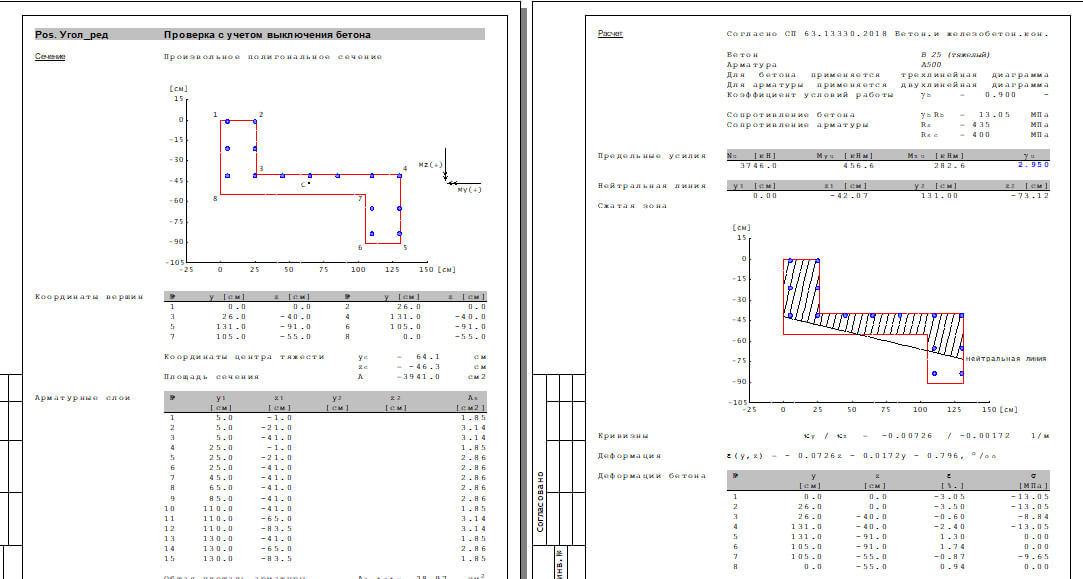Click "Коэффициент условий работы" label
Screen dimensions: 1083x579
(809, 95)
